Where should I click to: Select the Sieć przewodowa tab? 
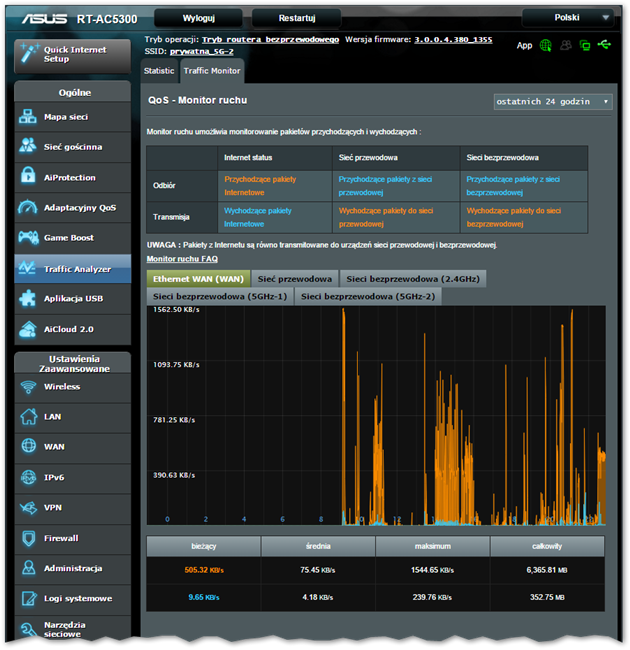[295, 279]
